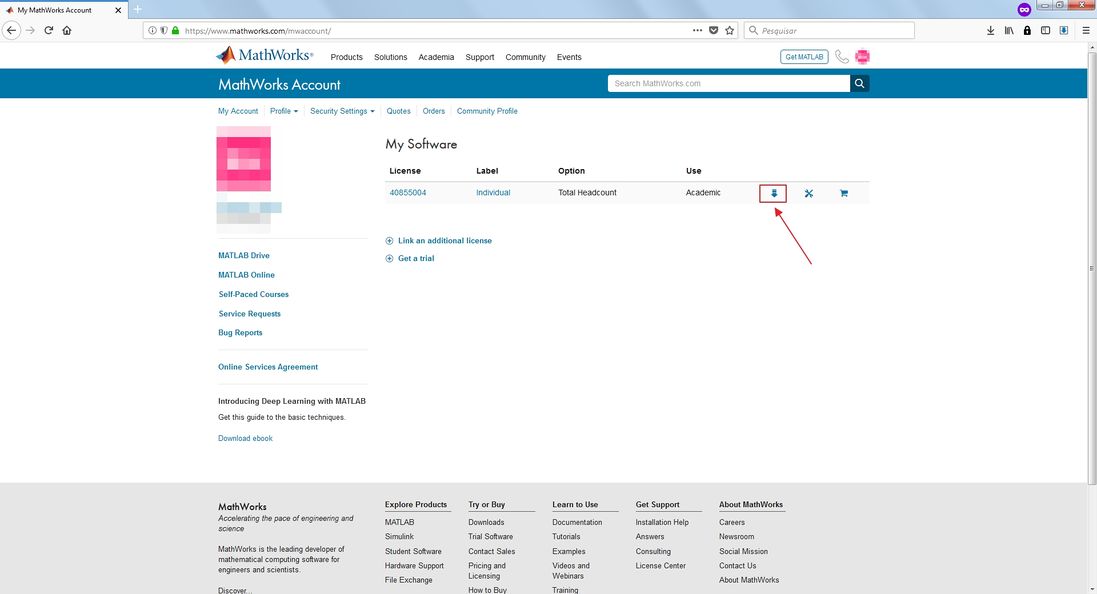Open Installation Help footer link

(x=662, y=522)
